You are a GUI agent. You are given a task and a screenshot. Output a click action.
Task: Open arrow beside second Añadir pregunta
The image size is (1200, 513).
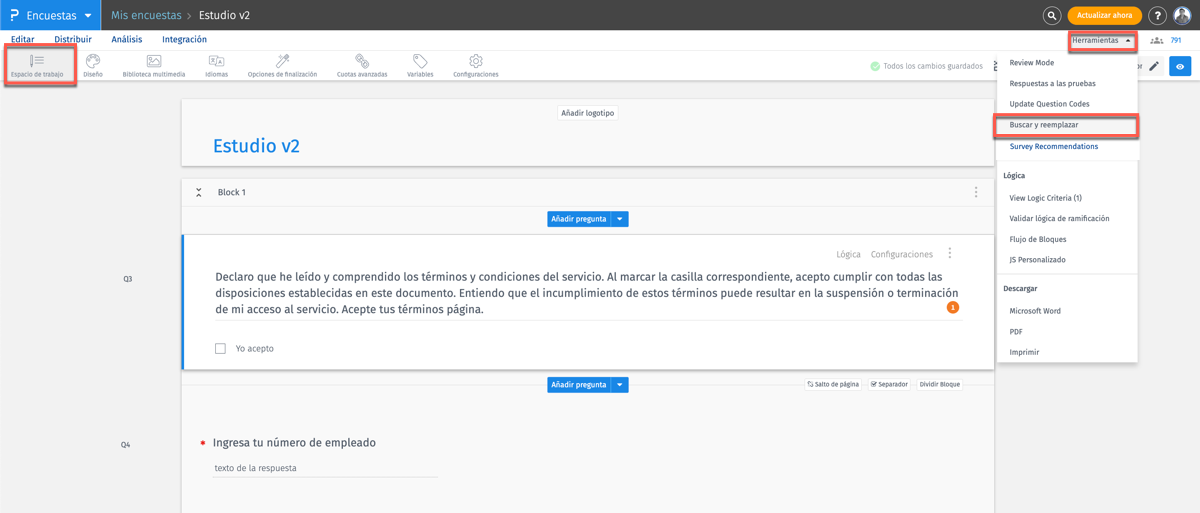coord(620,385)
